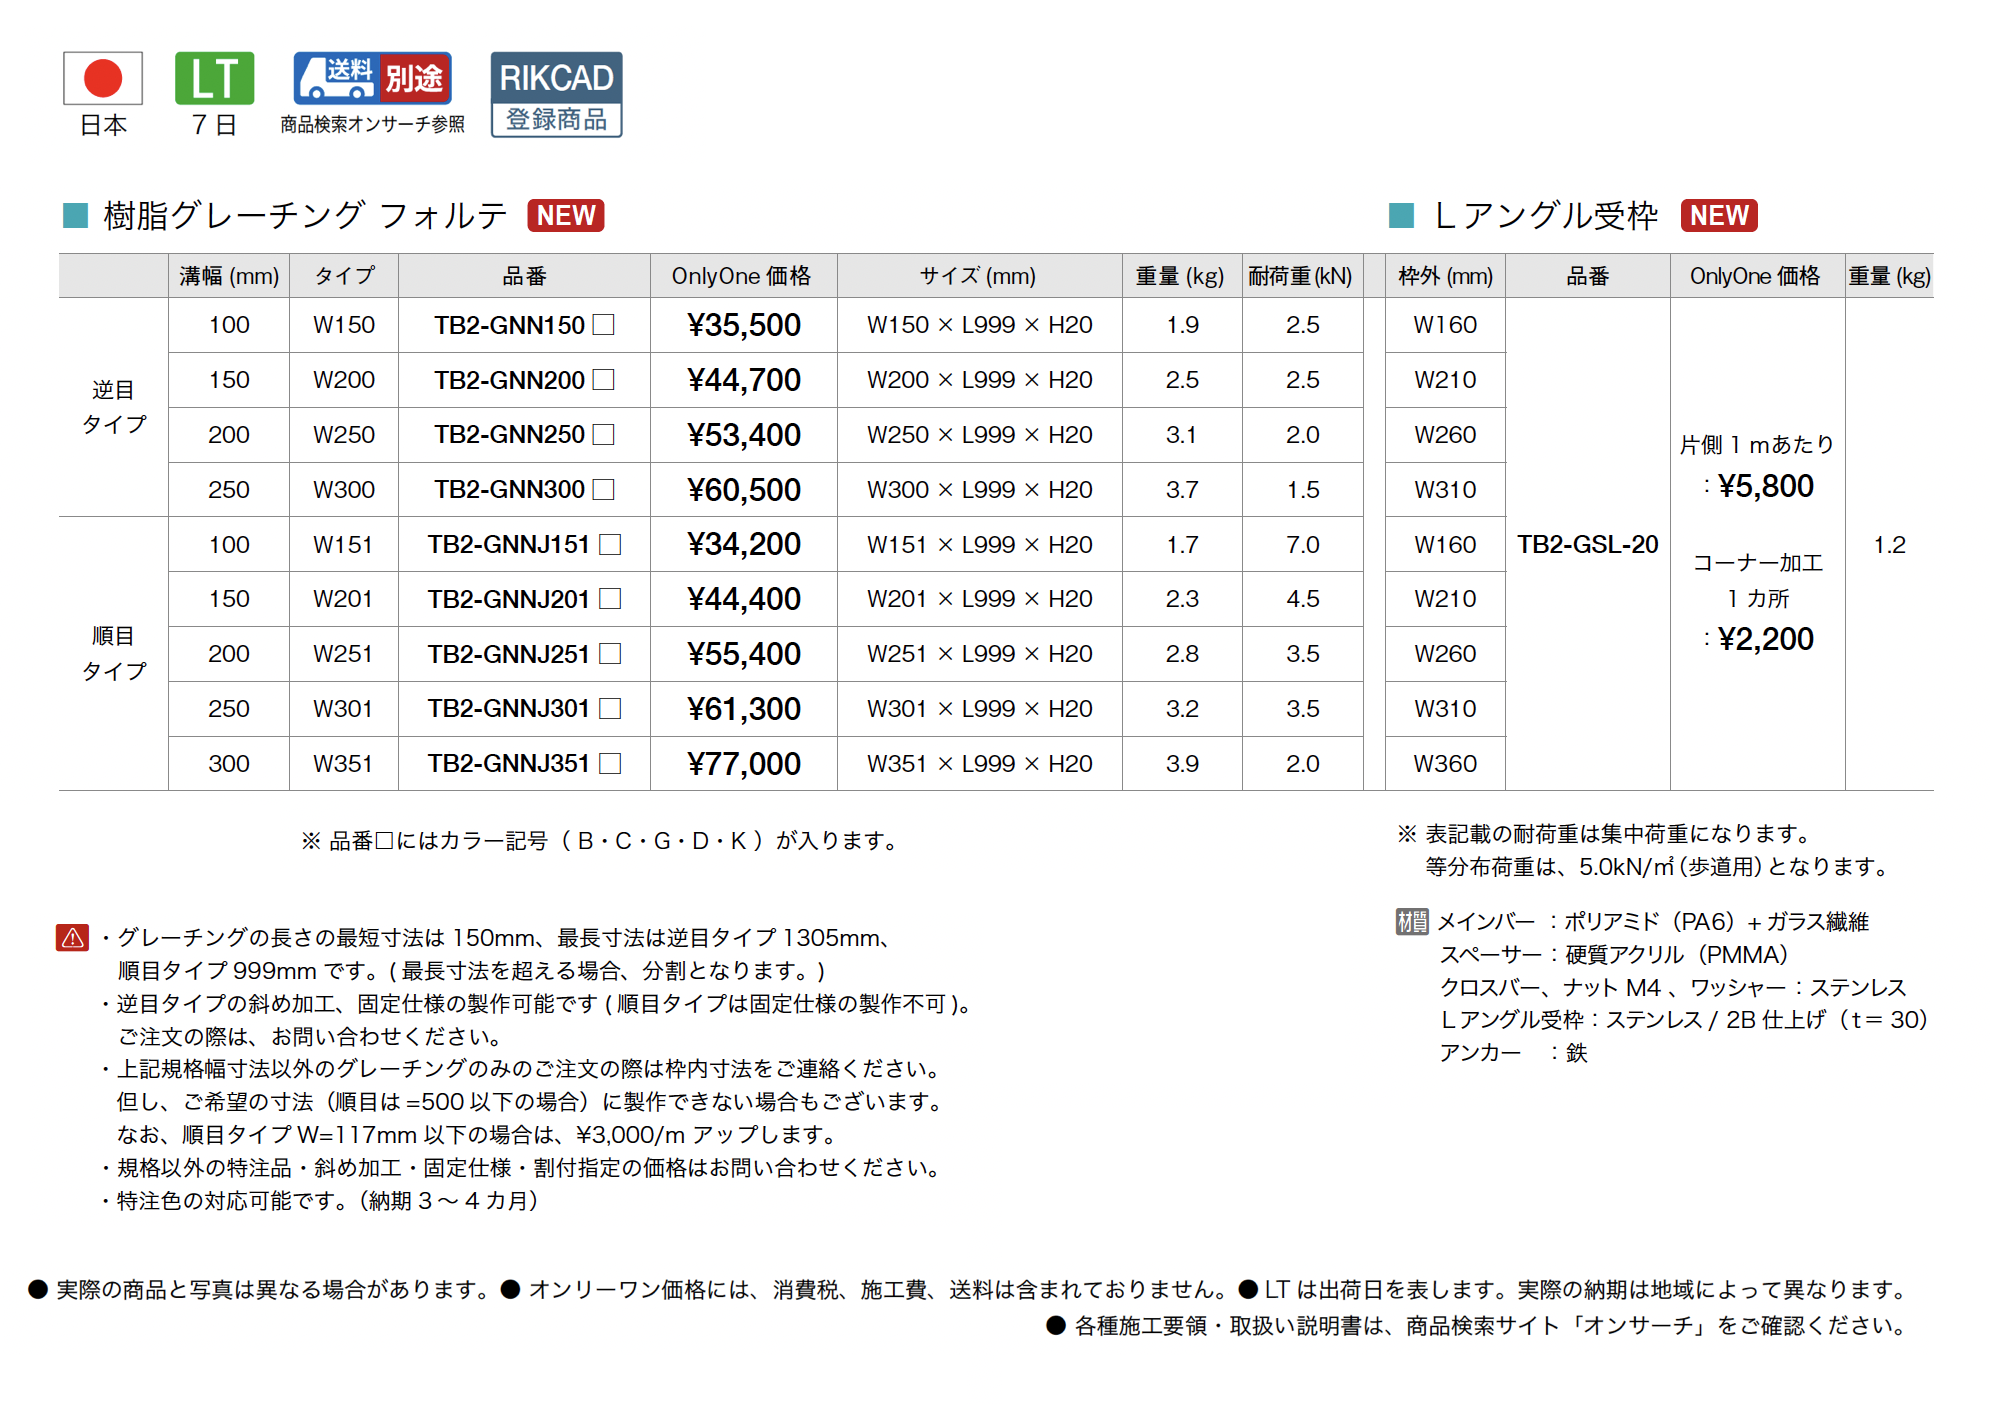Click the corner processing price ¥2,200

pyautogui.click(x=1765, y=639)
